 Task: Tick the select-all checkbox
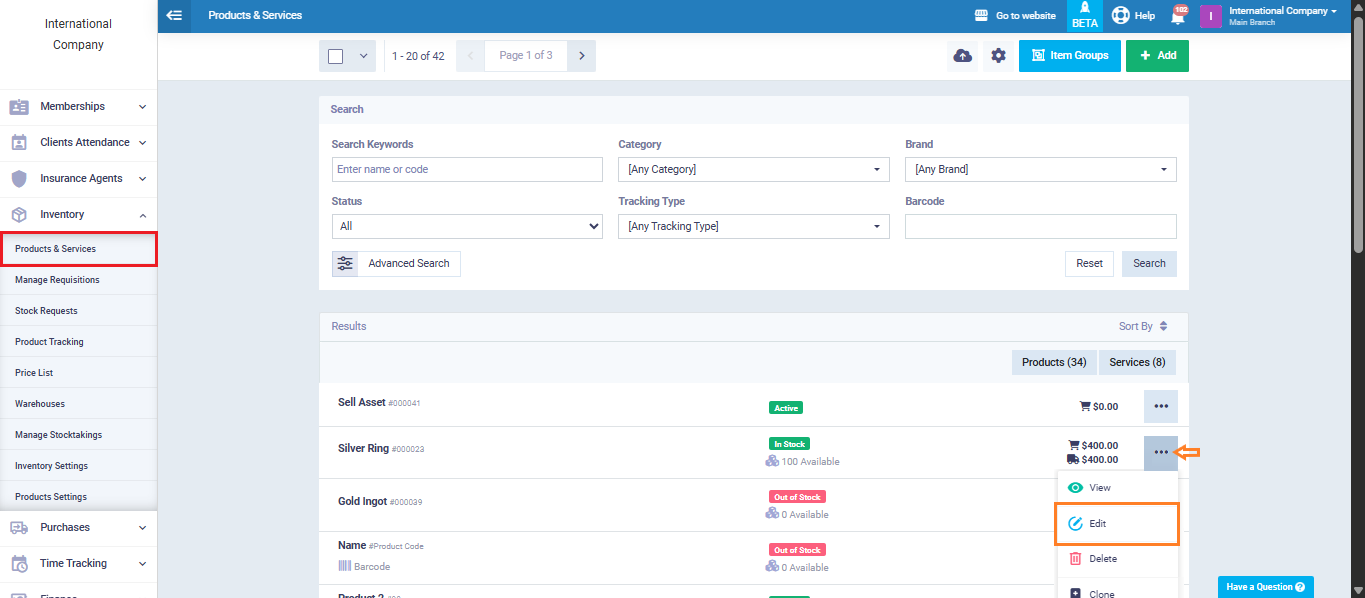point(336,56)
